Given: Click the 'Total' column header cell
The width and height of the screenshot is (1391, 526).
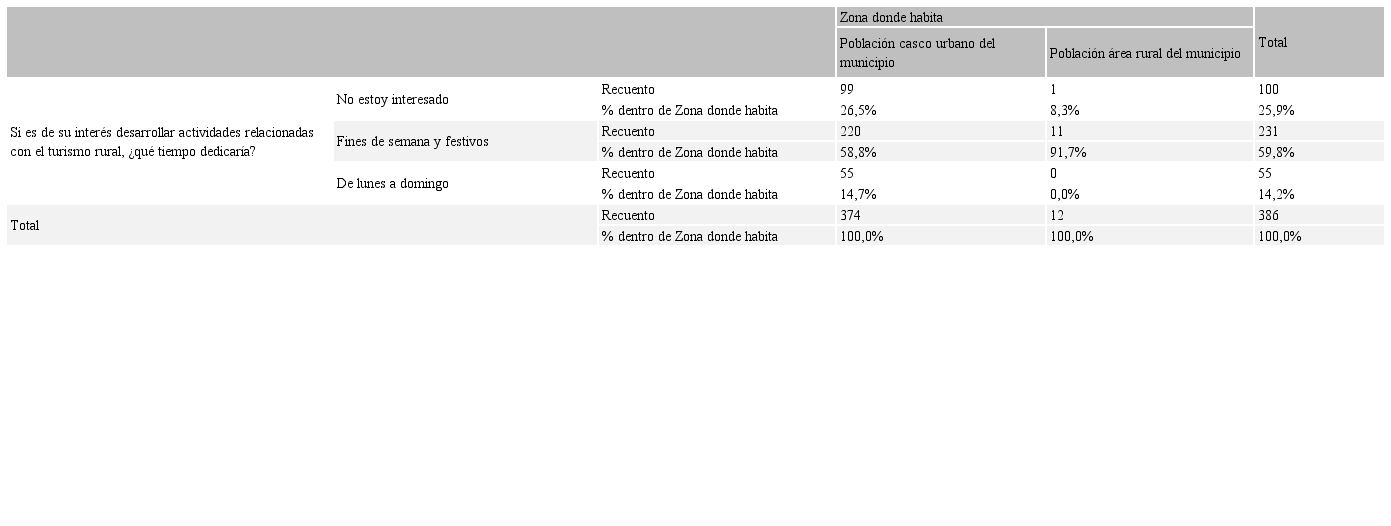Looking at the screenshot, I should (x=1272, y=43).
